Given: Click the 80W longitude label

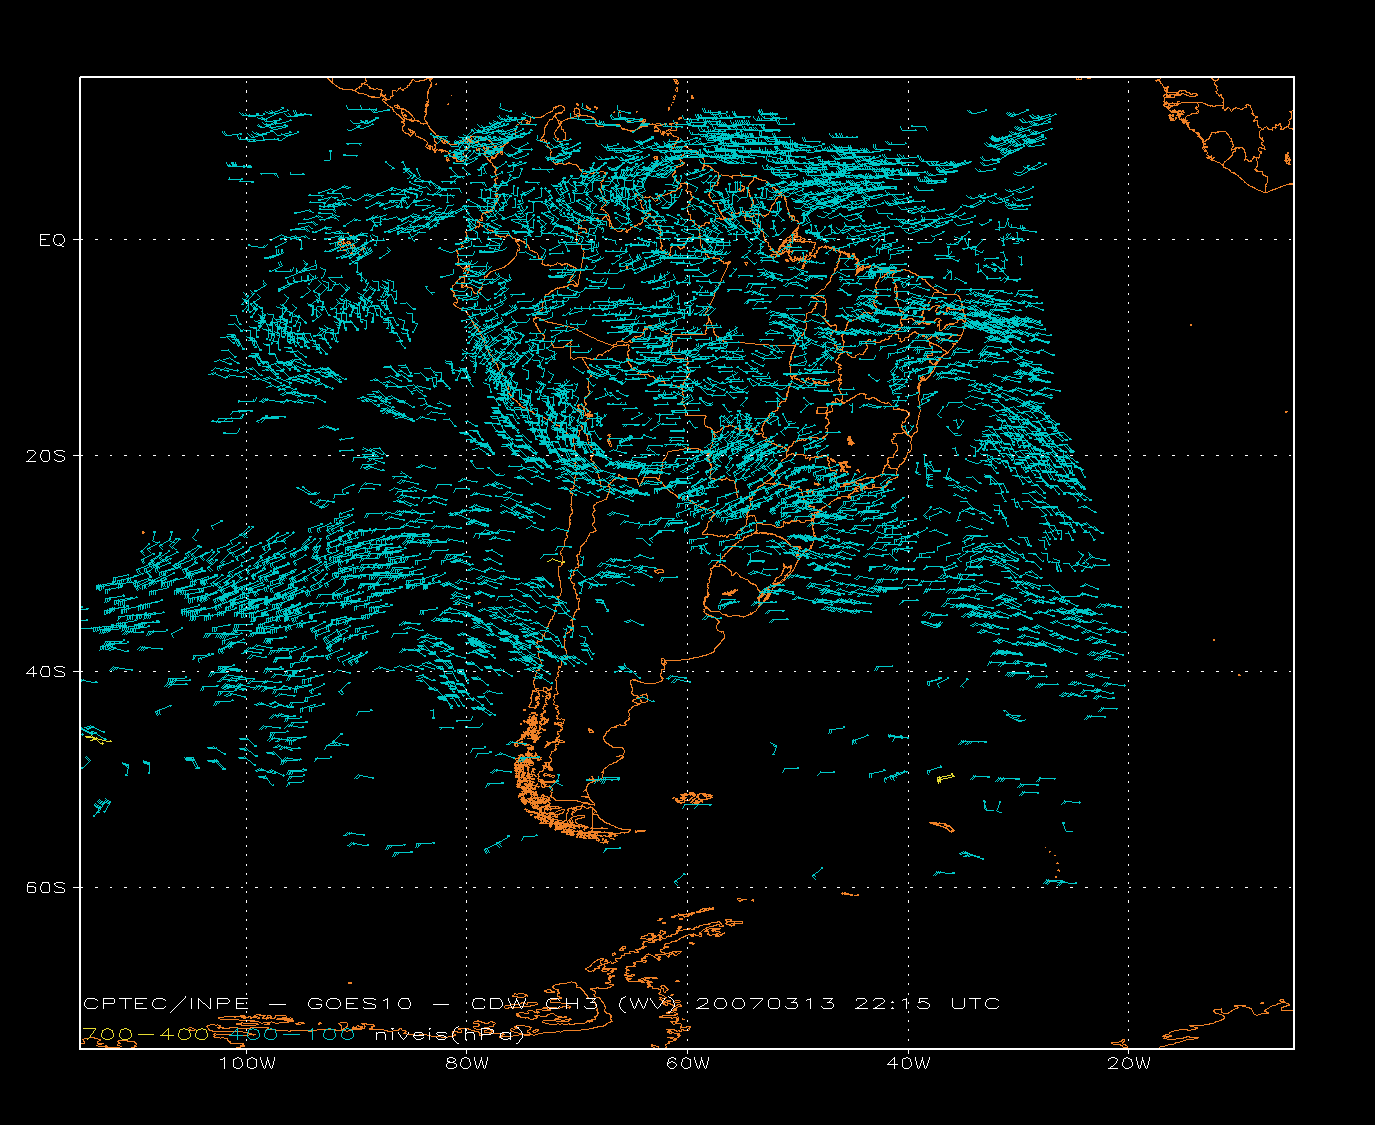Looking at the screenshot, I should [467, 1063].
